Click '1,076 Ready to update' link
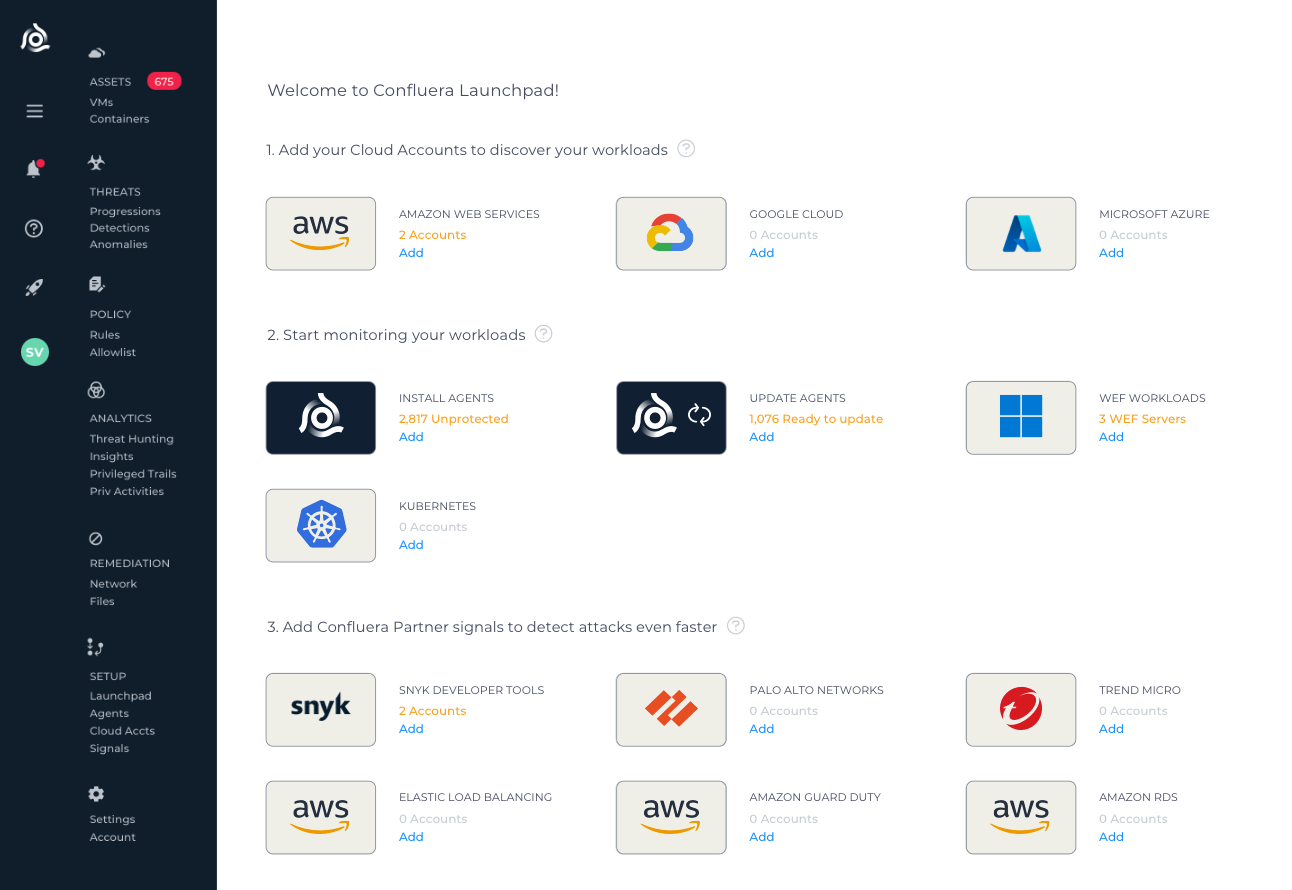Screen dimensions: 1292x890 [816, 419]
